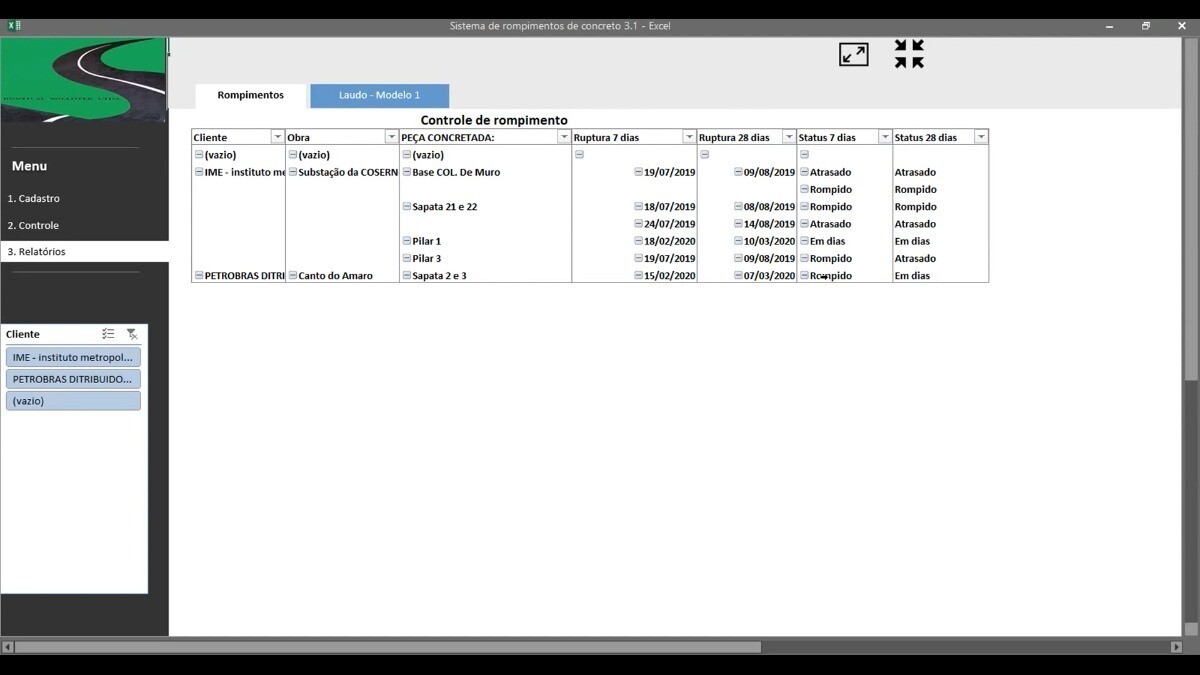Open 2. Controle menu item
Image resolution: width=1200 pixels, height=675 pixels.
point(33,225)
